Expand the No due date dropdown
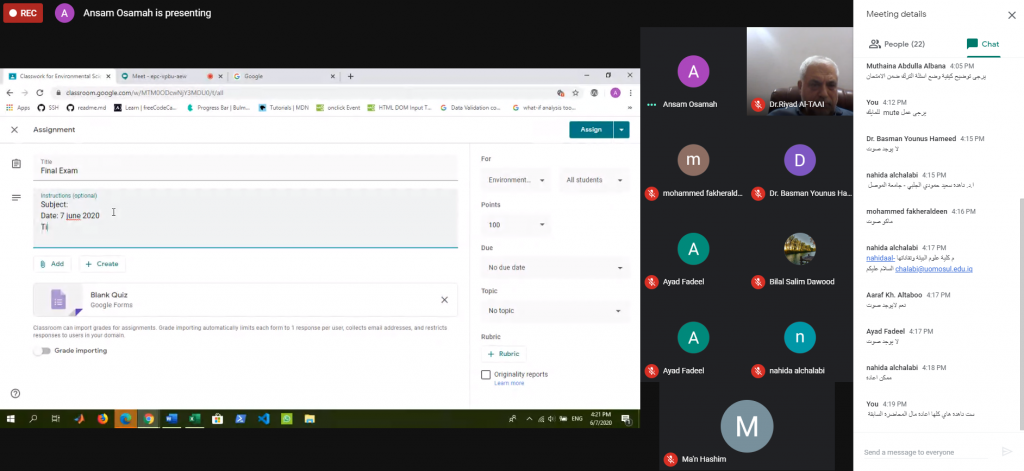Image resolution: width=1024 pixels, height=471 pixels. pyautogui.click(x=554, y=268)
